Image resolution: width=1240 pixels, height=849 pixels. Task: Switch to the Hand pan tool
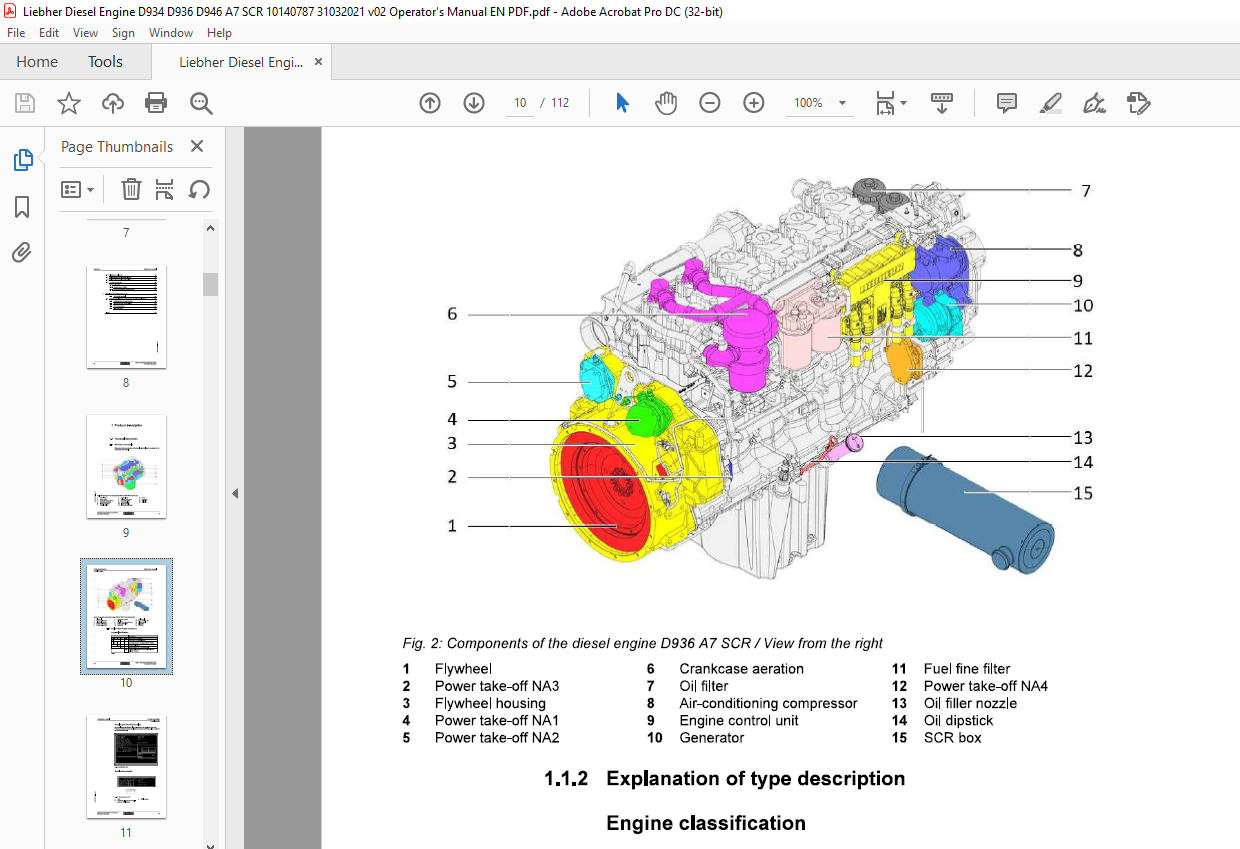[x=666, y=103]
